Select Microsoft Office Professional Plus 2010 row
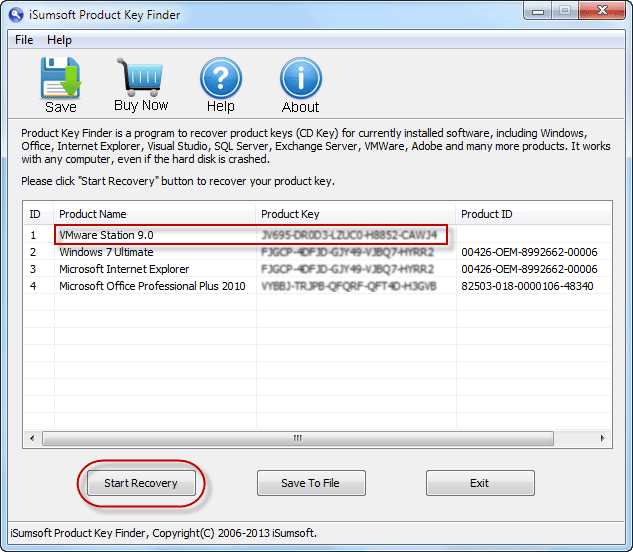The width and height of the screenshot is (633, 552). point(317,286)
